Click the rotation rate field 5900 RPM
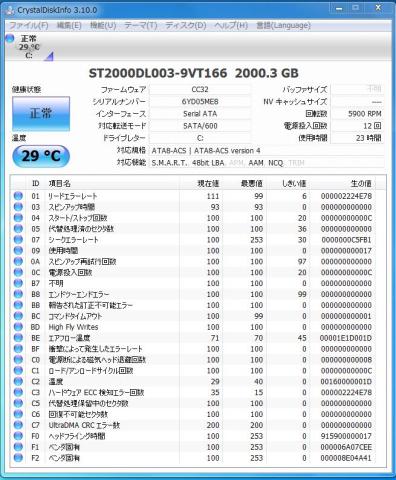Screen dimensions: 396x480 (x=357, y=114)
